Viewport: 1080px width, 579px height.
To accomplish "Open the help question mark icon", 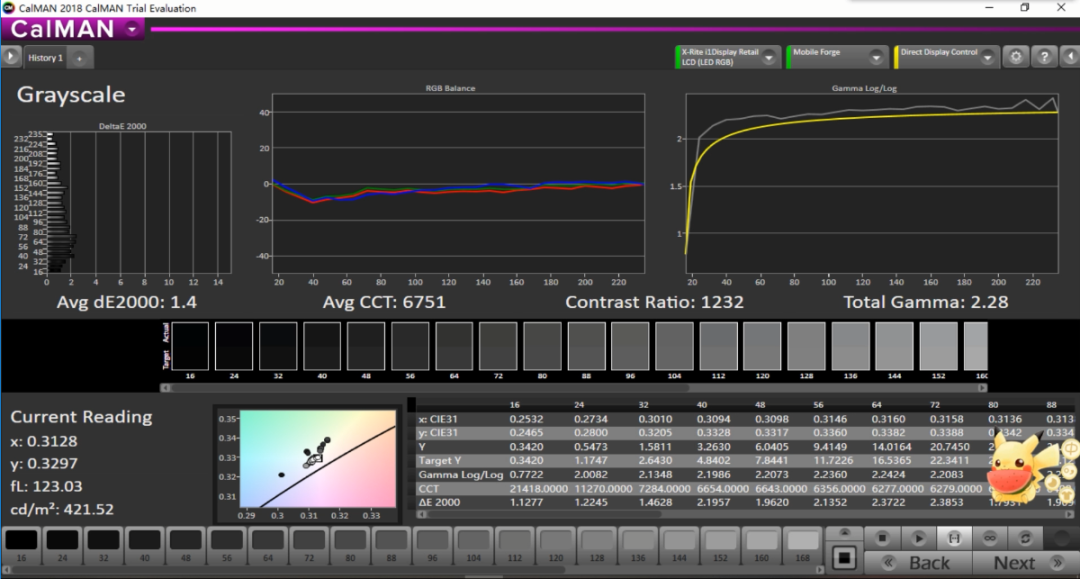I will pos(1044,57).
